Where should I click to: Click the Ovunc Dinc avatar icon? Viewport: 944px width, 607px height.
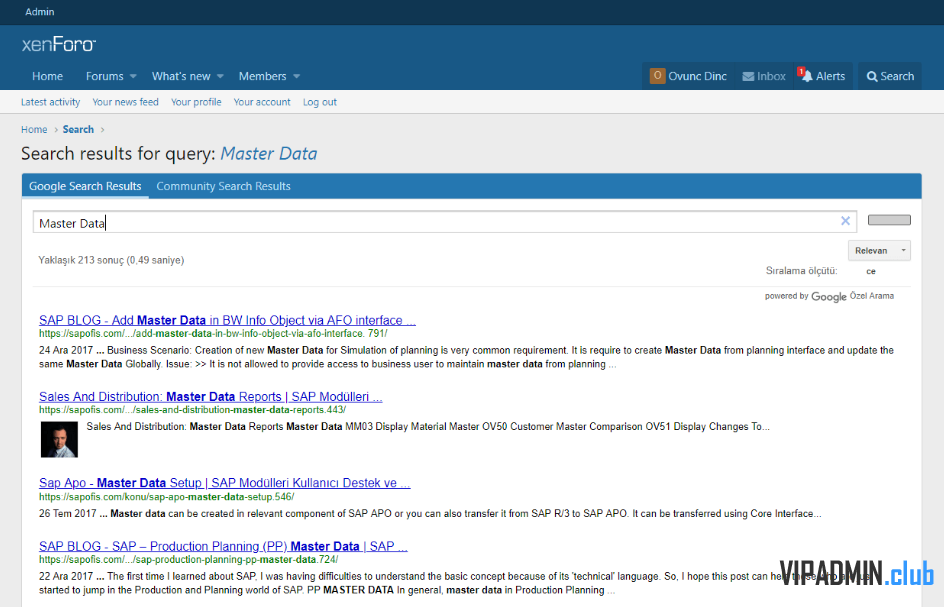point(657,76)
